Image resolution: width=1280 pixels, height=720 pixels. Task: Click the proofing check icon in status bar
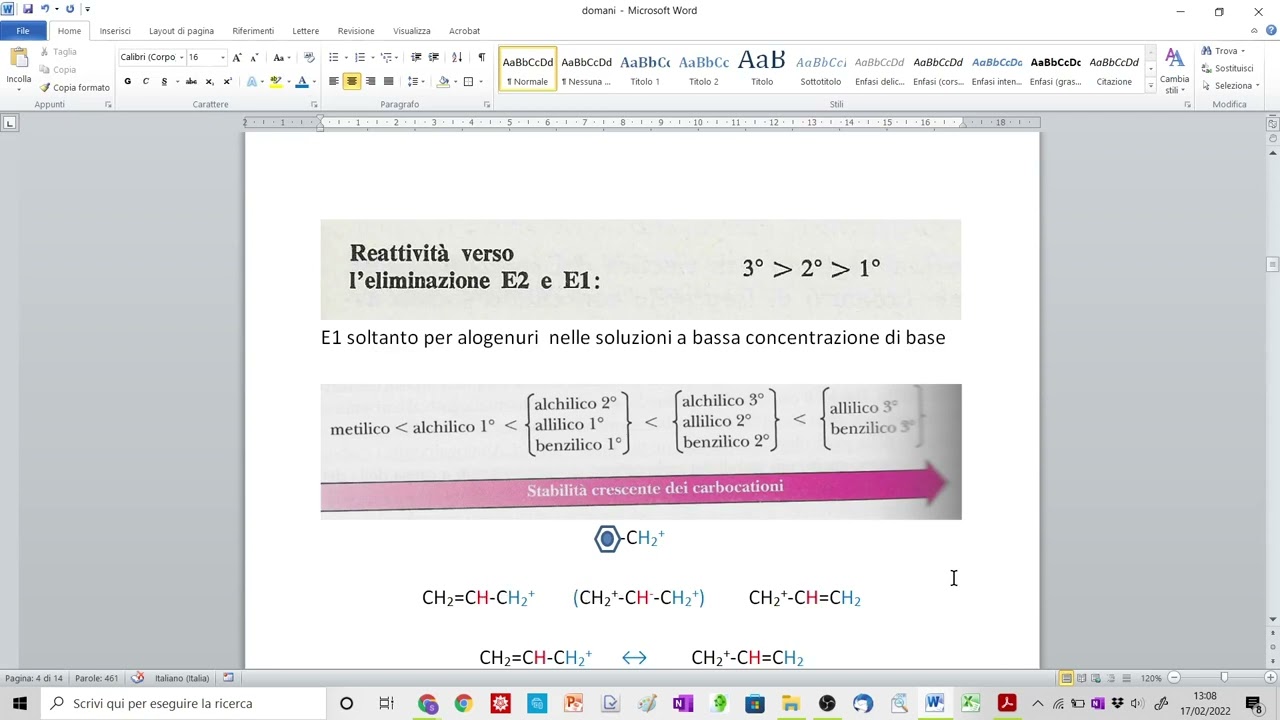tap(138, 678)
